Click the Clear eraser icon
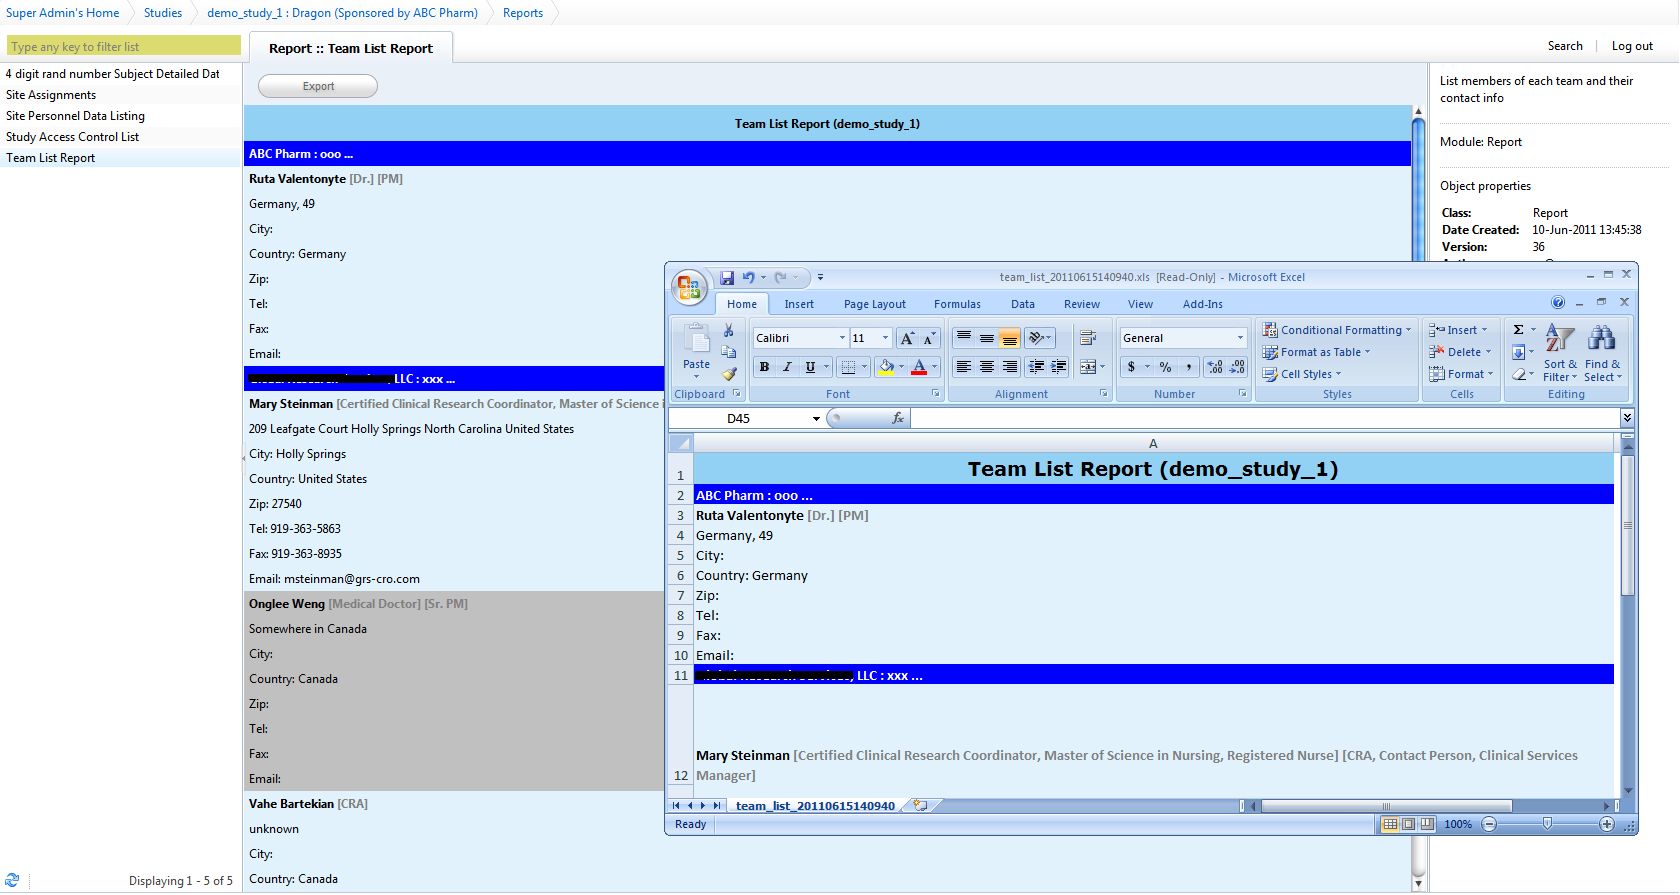Image resolution: width=1680 pixels, height=895 pixels. pos(1518,374)
